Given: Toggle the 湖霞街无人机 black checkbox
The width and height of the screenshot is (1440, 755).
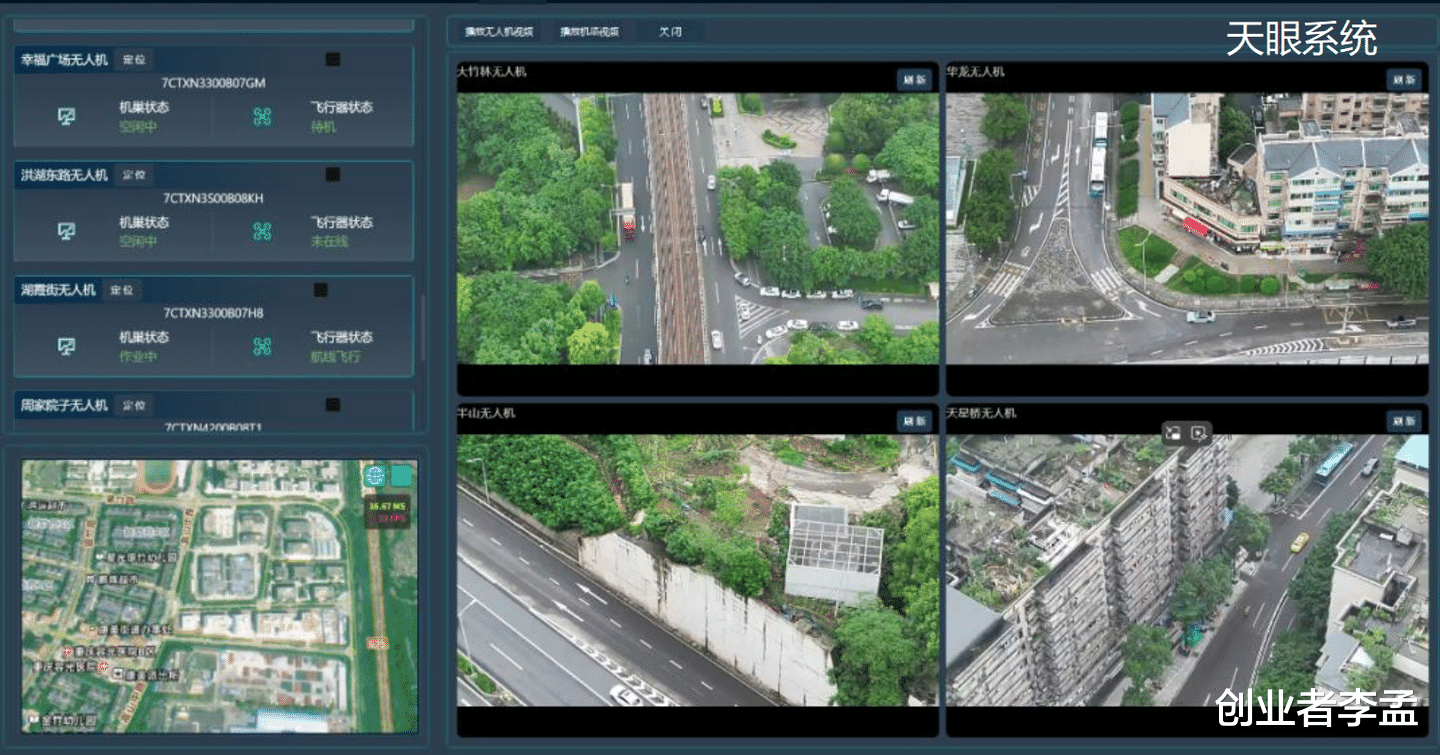Looking at the screenshot, I should [x=321, y=290].
